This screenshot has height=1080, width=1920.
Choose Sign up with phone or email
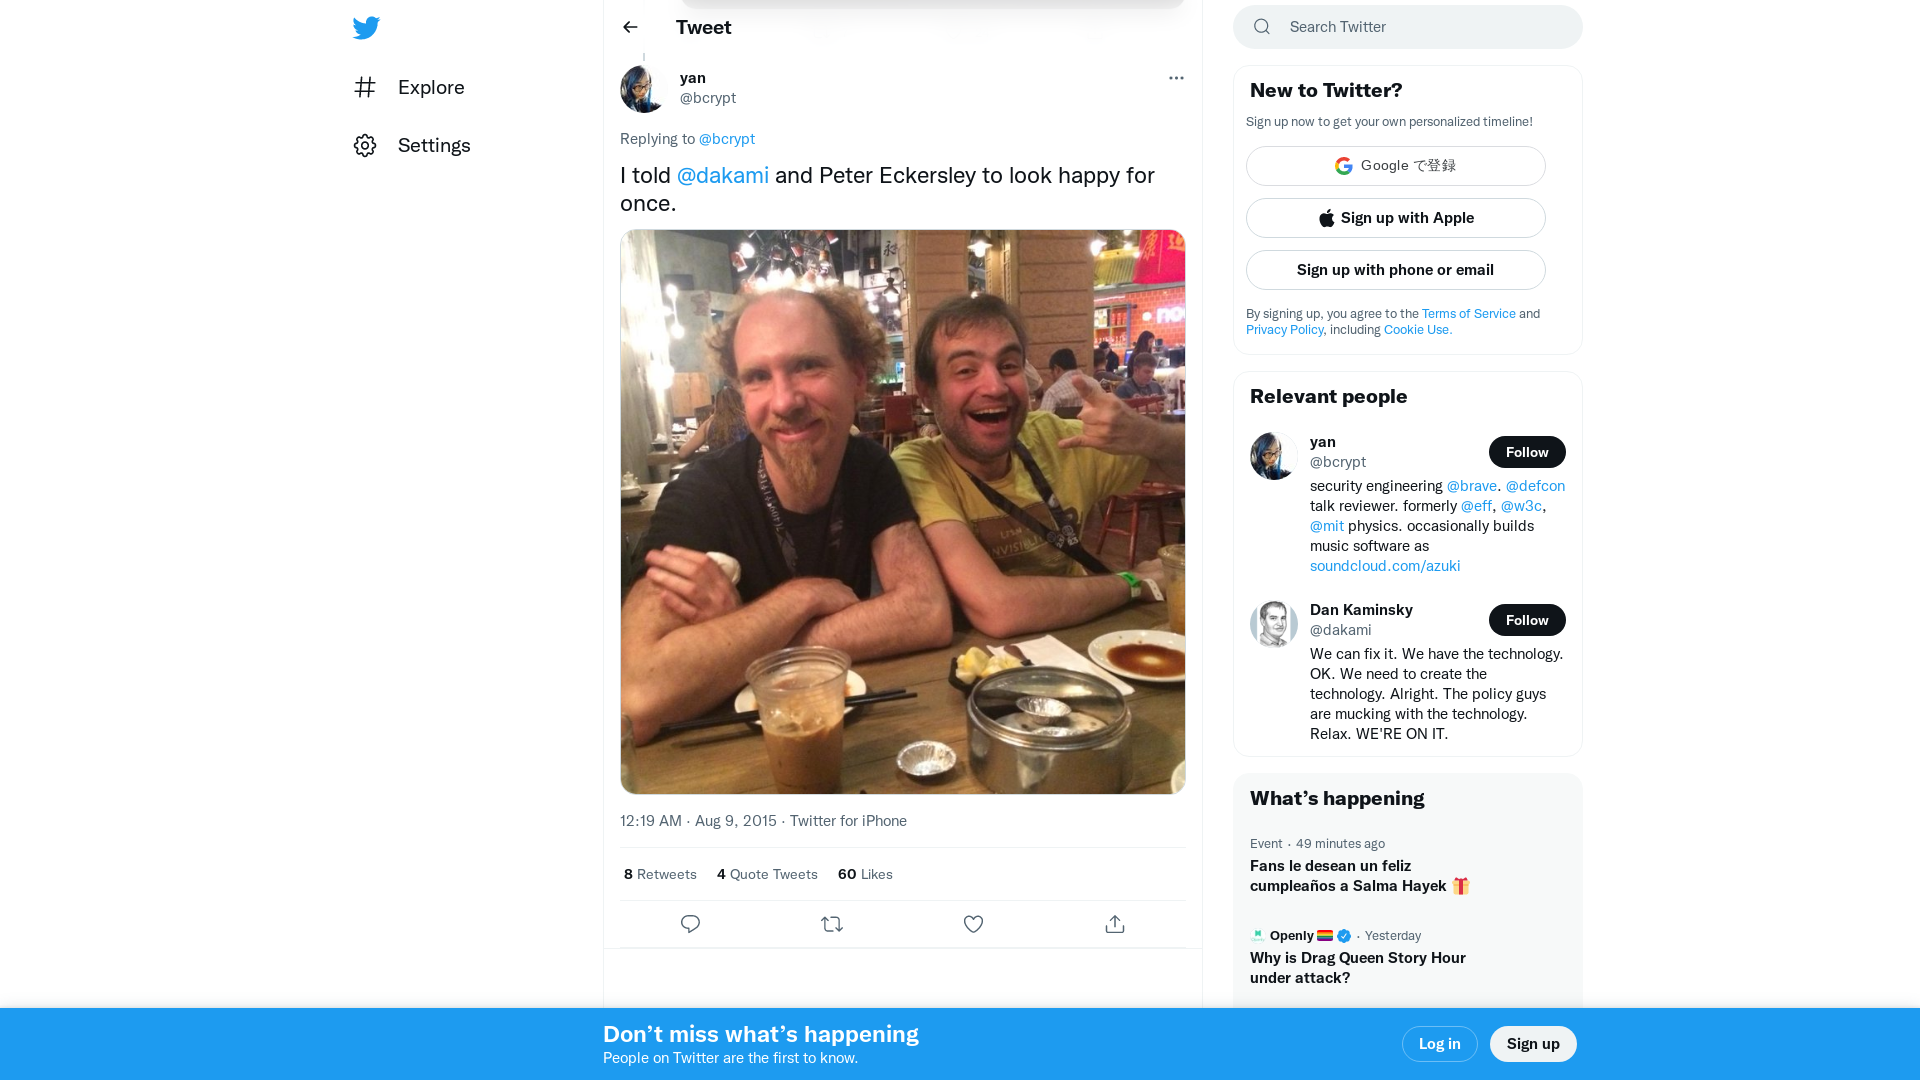[x=1395, y=270]
